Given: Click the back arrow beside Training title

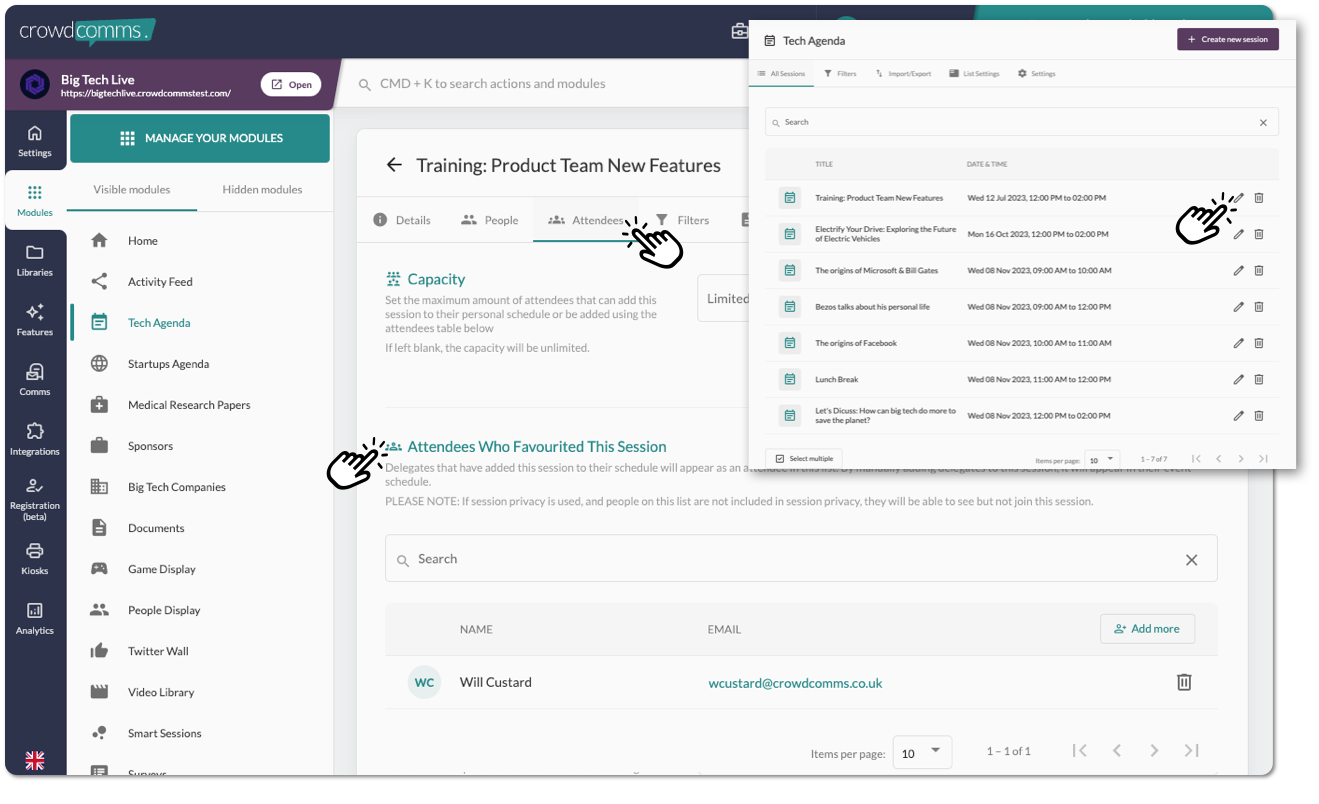Looking at the screenshot, I should coord(394,166).
